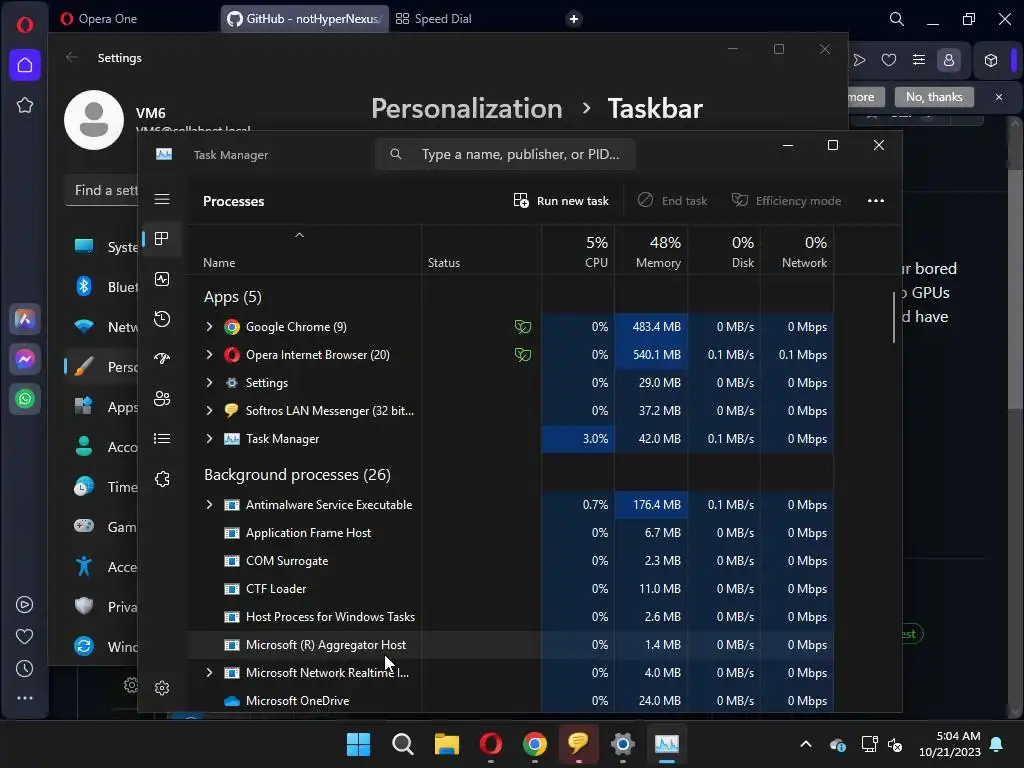Click the Task Manager vertical scrollbar
Viewport: 1024px width, 768px height.
894,317
